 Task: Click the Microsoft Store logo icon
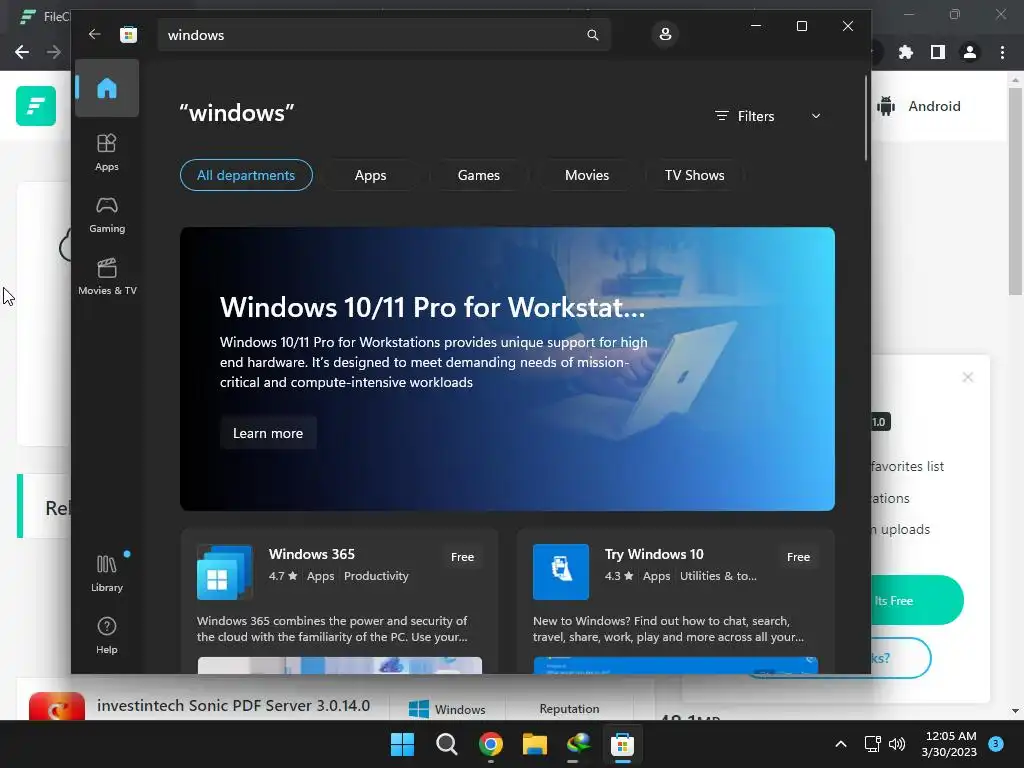(129, 35)
